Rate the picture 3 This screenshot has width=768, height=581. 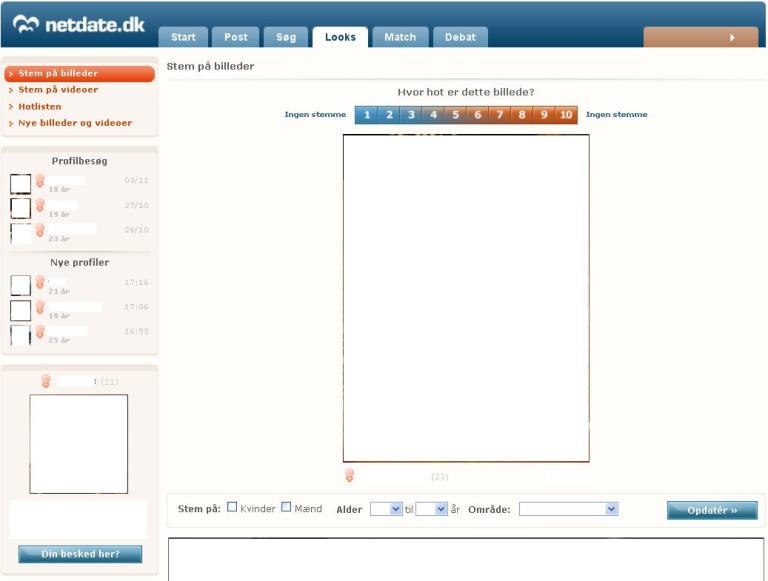pos(411,115)
